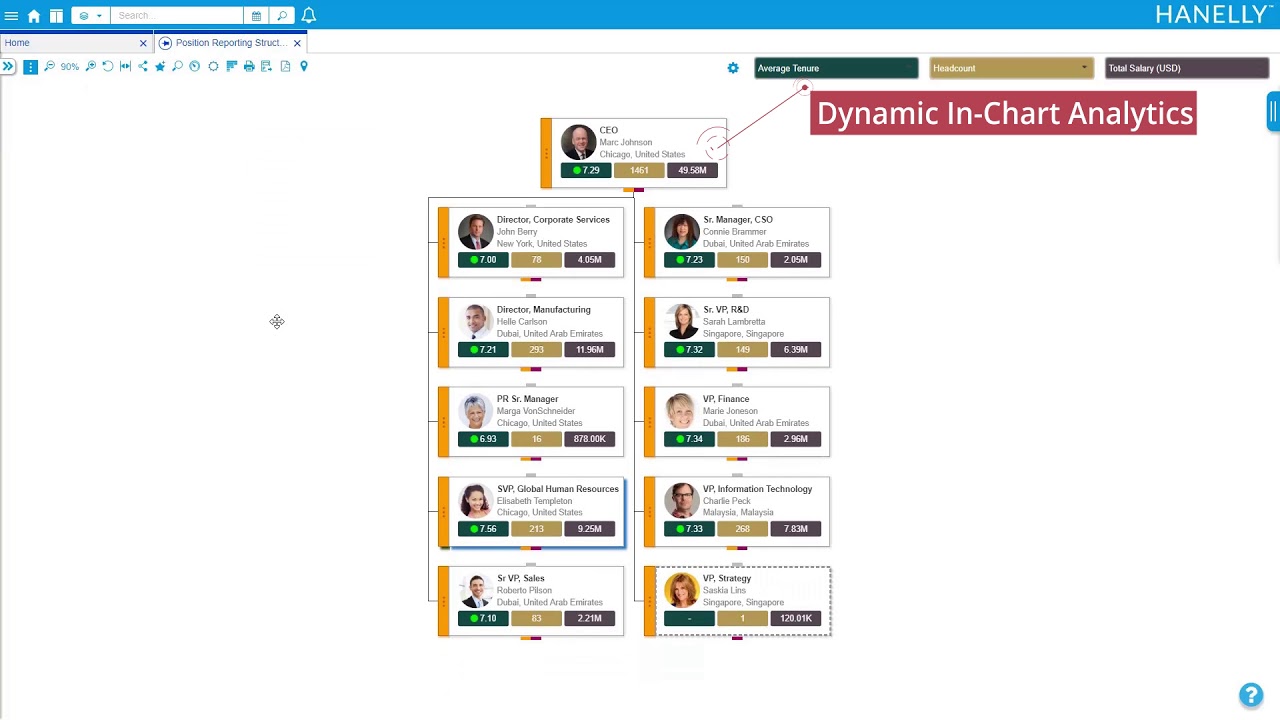Select Director, Manufacturing card title
This screenshot has width=1280, height=720.
coord(544,310)
